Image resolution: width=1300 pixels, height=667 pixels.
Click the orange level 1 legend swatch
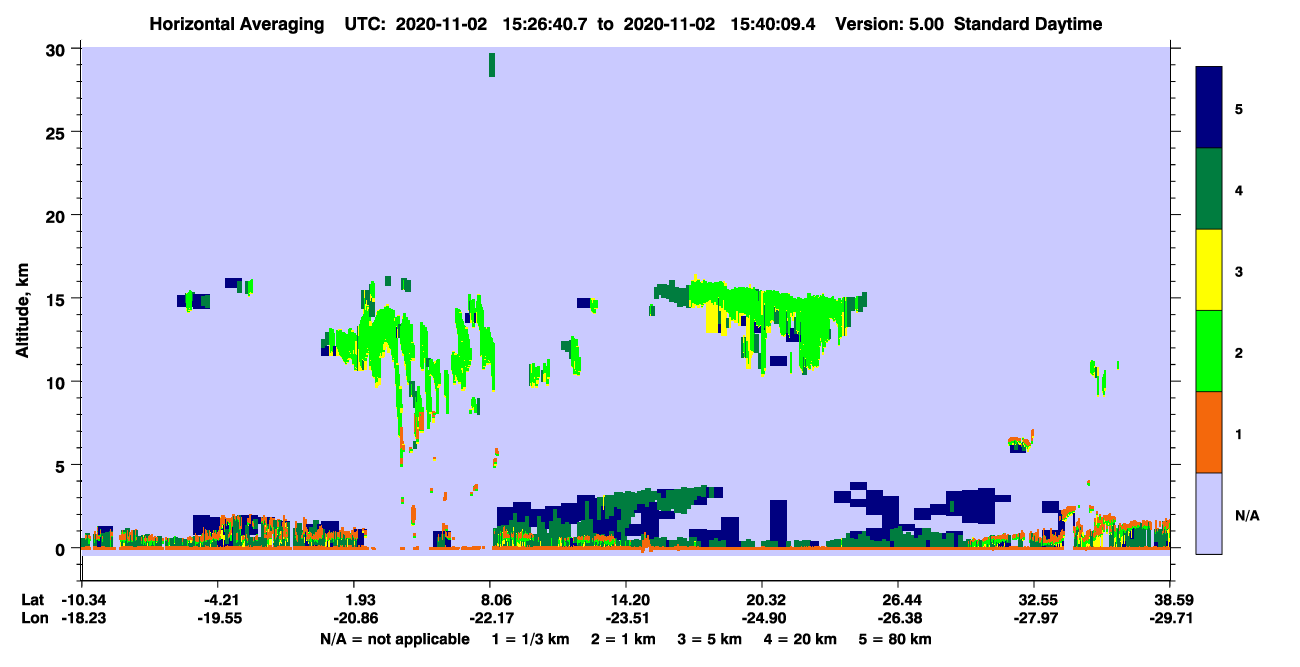tap(1209, 432)
